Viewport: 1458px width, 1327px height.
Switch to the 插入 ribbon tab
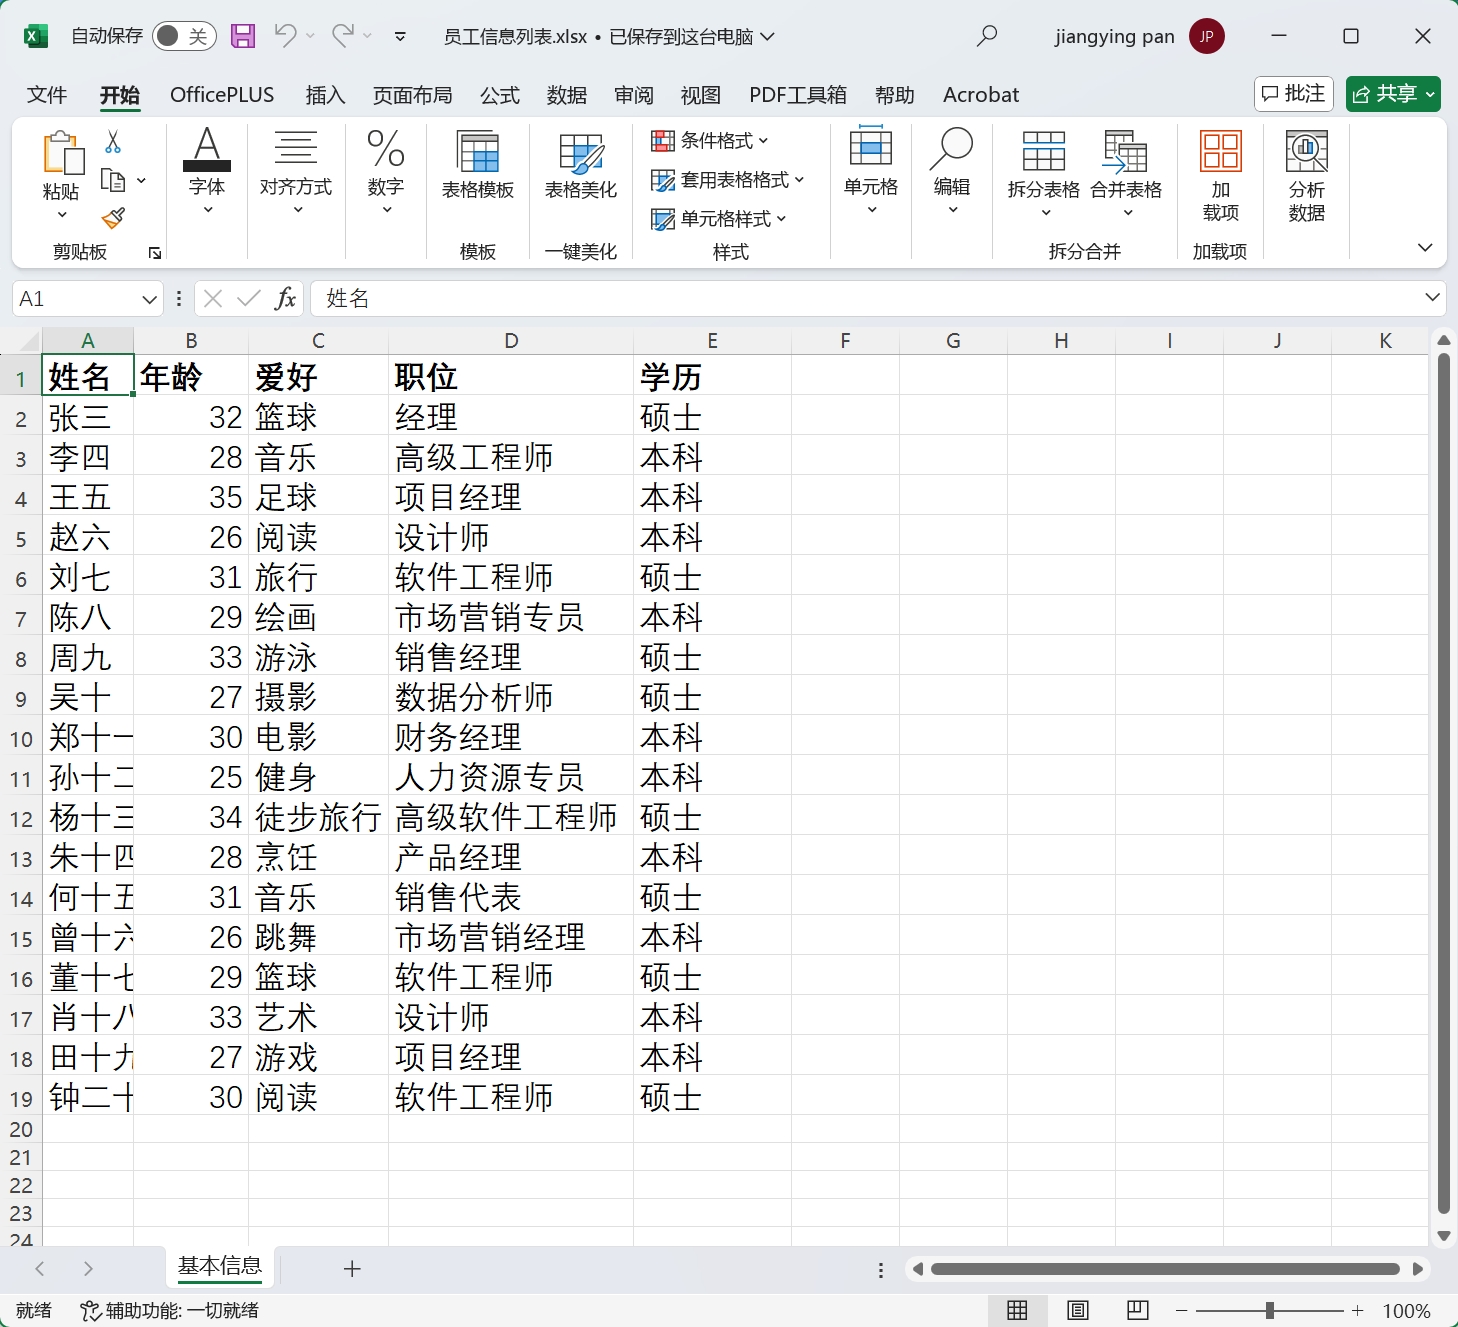click(324, 94)
